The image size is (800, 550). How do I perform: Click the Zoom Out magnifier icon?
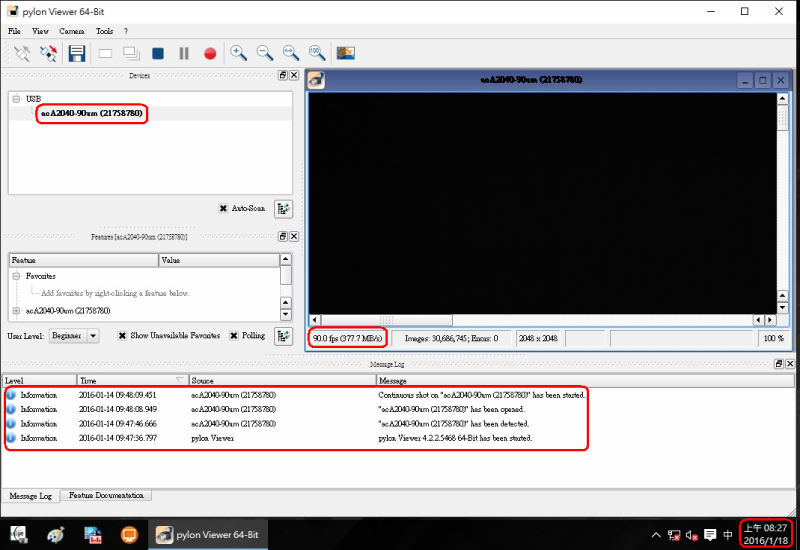[x=264, y=53]
